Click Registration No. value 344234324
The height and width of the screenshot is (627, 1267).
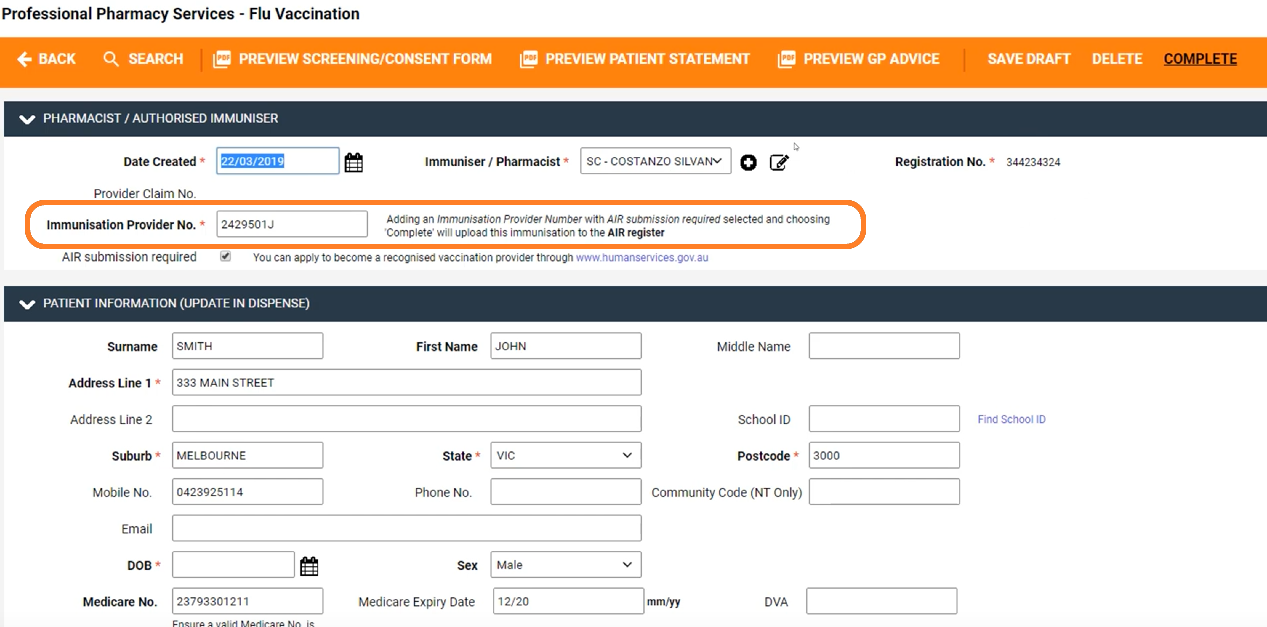(1033, 162)
